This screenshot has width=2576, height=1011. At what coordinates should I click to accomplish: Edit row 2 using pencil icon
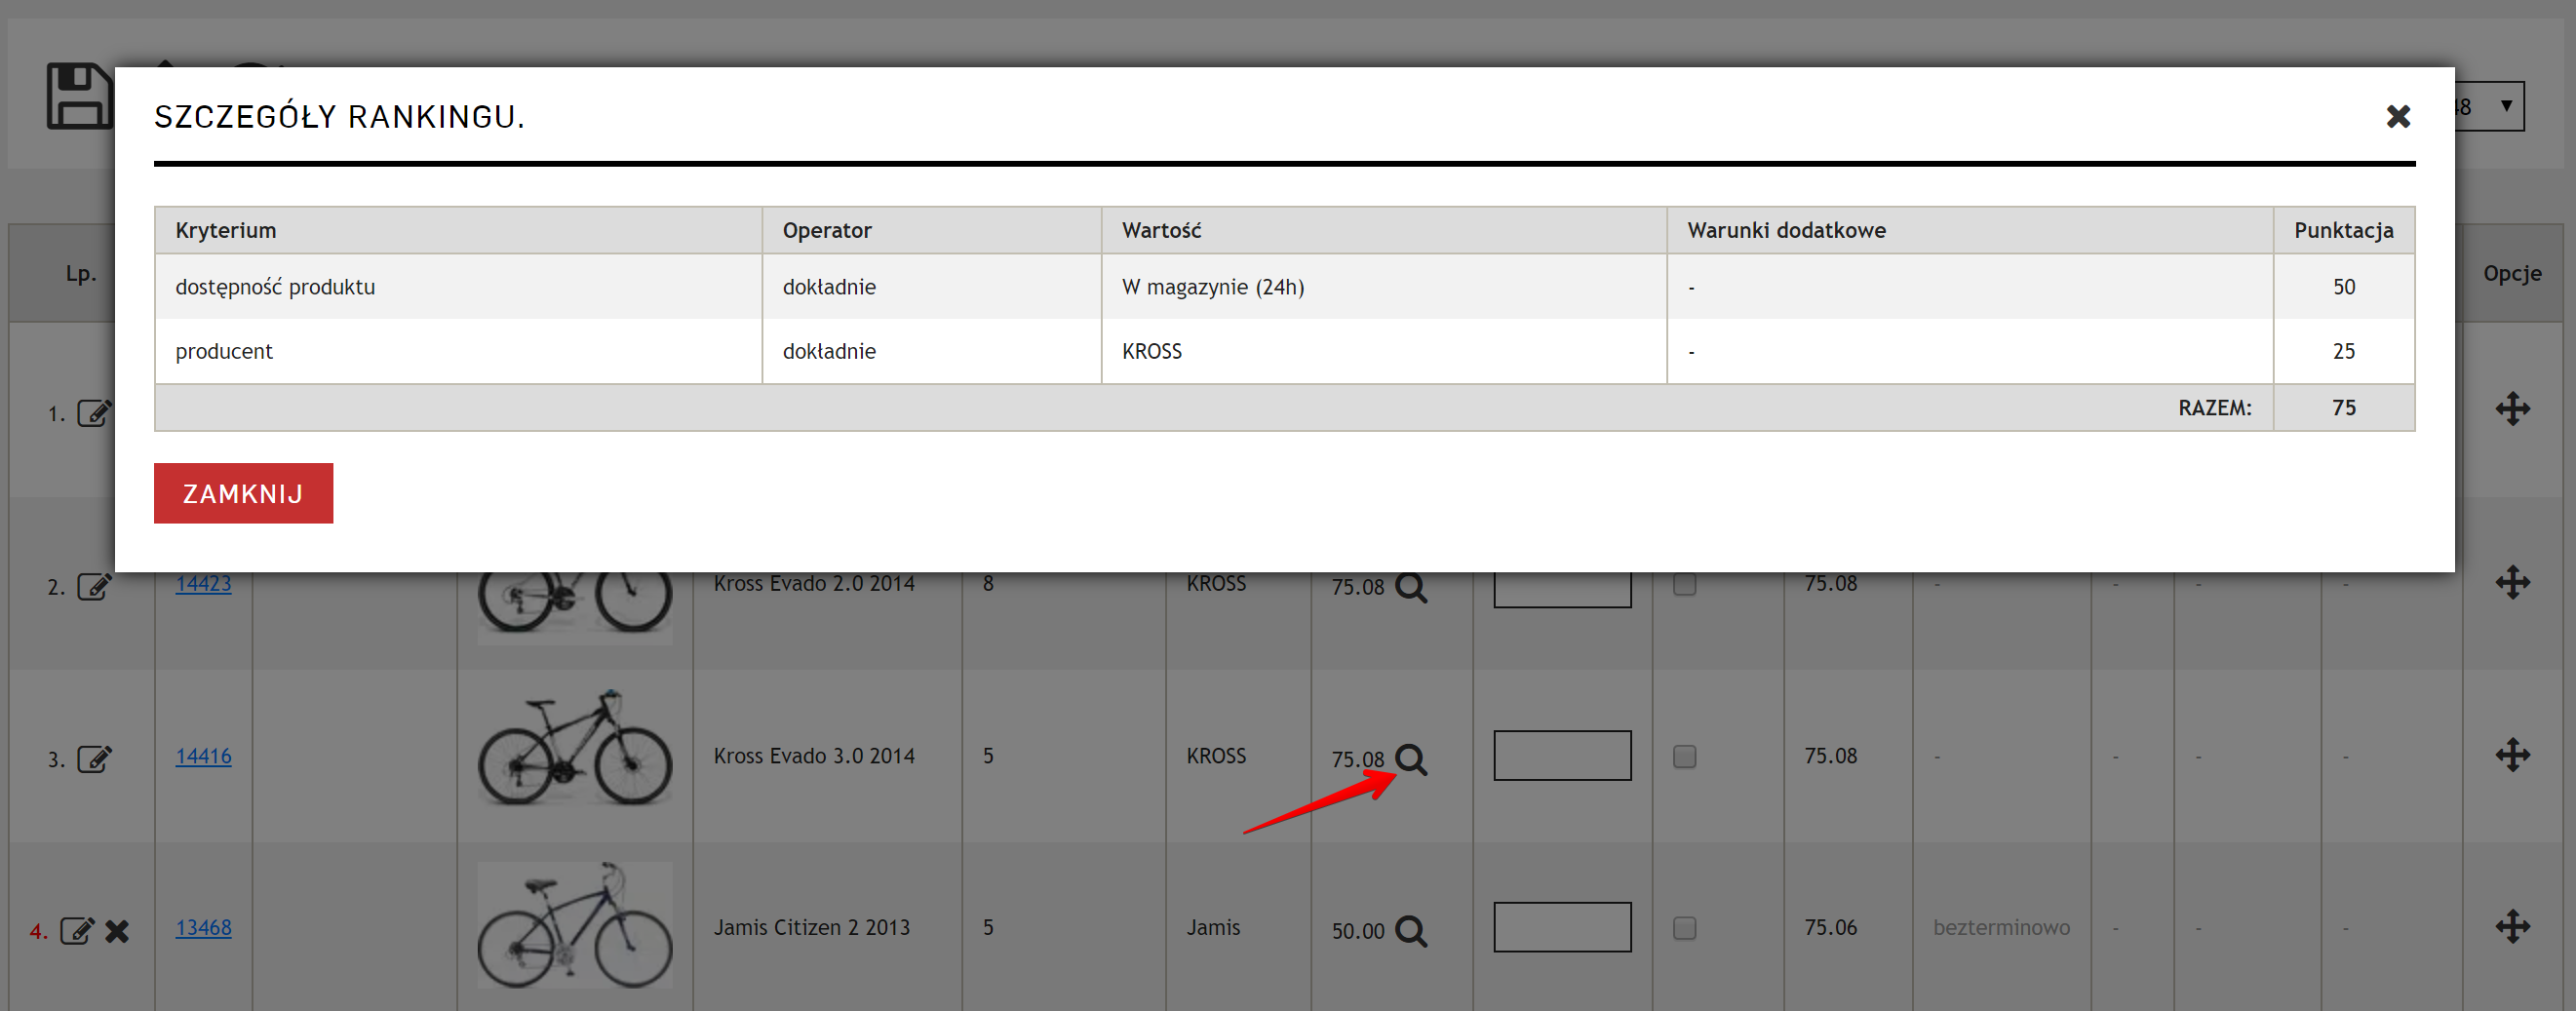coord(95,586)
